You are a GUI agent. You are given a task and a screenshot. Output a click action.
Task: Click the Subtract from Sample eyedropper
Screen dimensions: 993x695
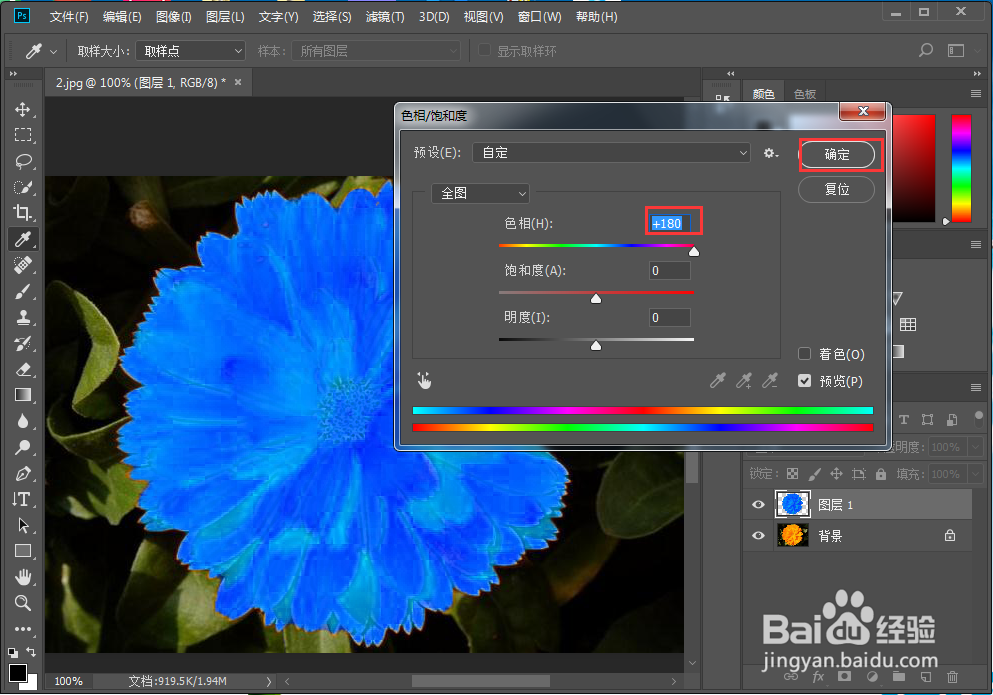click(x=769, y=380)
